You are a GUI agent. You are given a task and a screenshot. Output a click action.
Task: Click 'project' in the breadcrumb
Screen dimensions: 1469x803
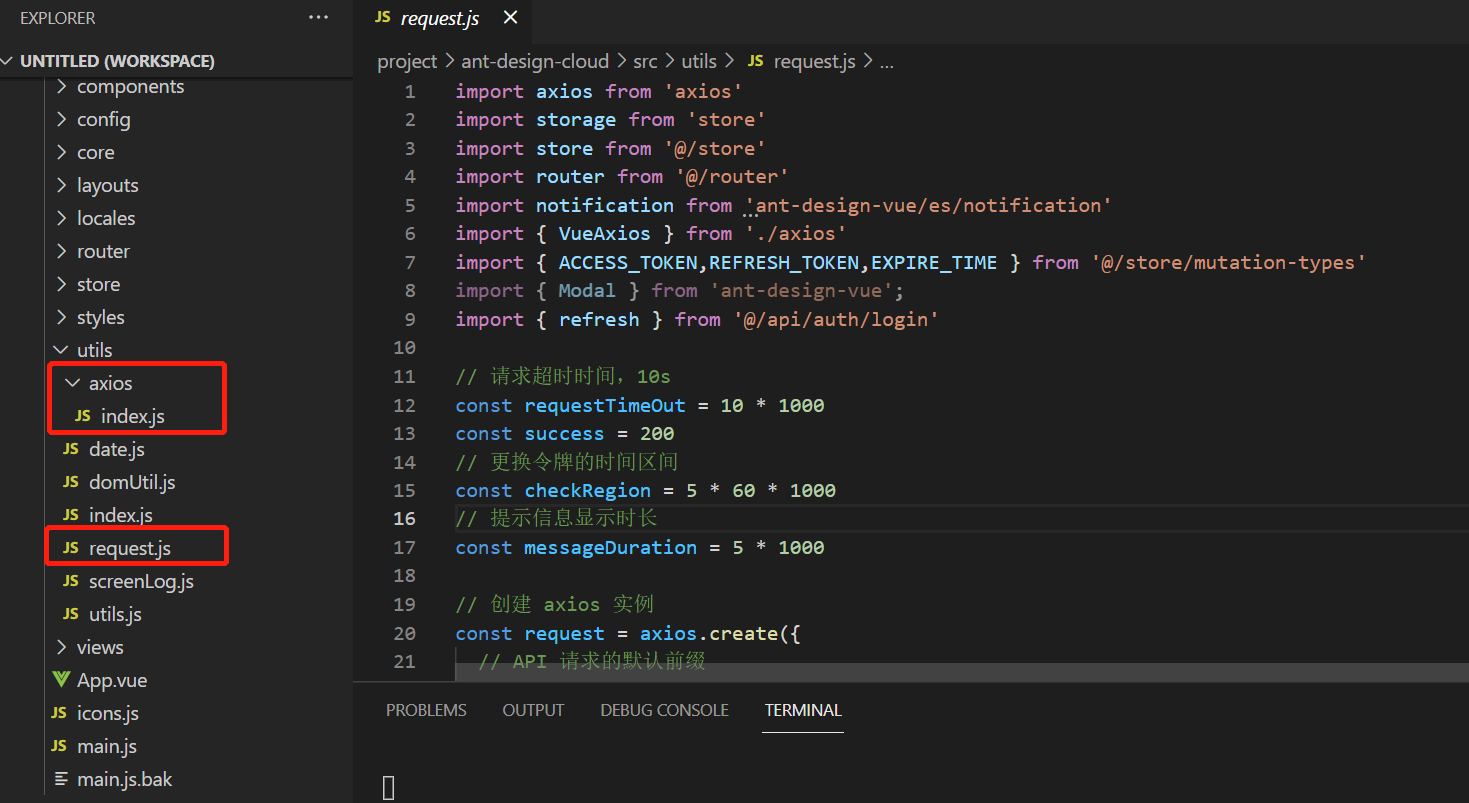(407, 62)
